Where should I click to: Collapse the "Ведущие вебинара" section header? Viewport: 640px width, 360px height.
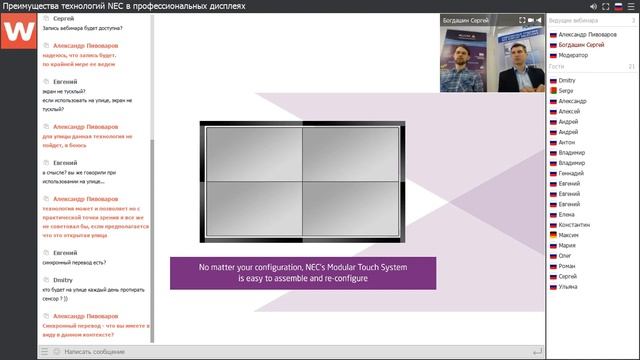point(592,20)
